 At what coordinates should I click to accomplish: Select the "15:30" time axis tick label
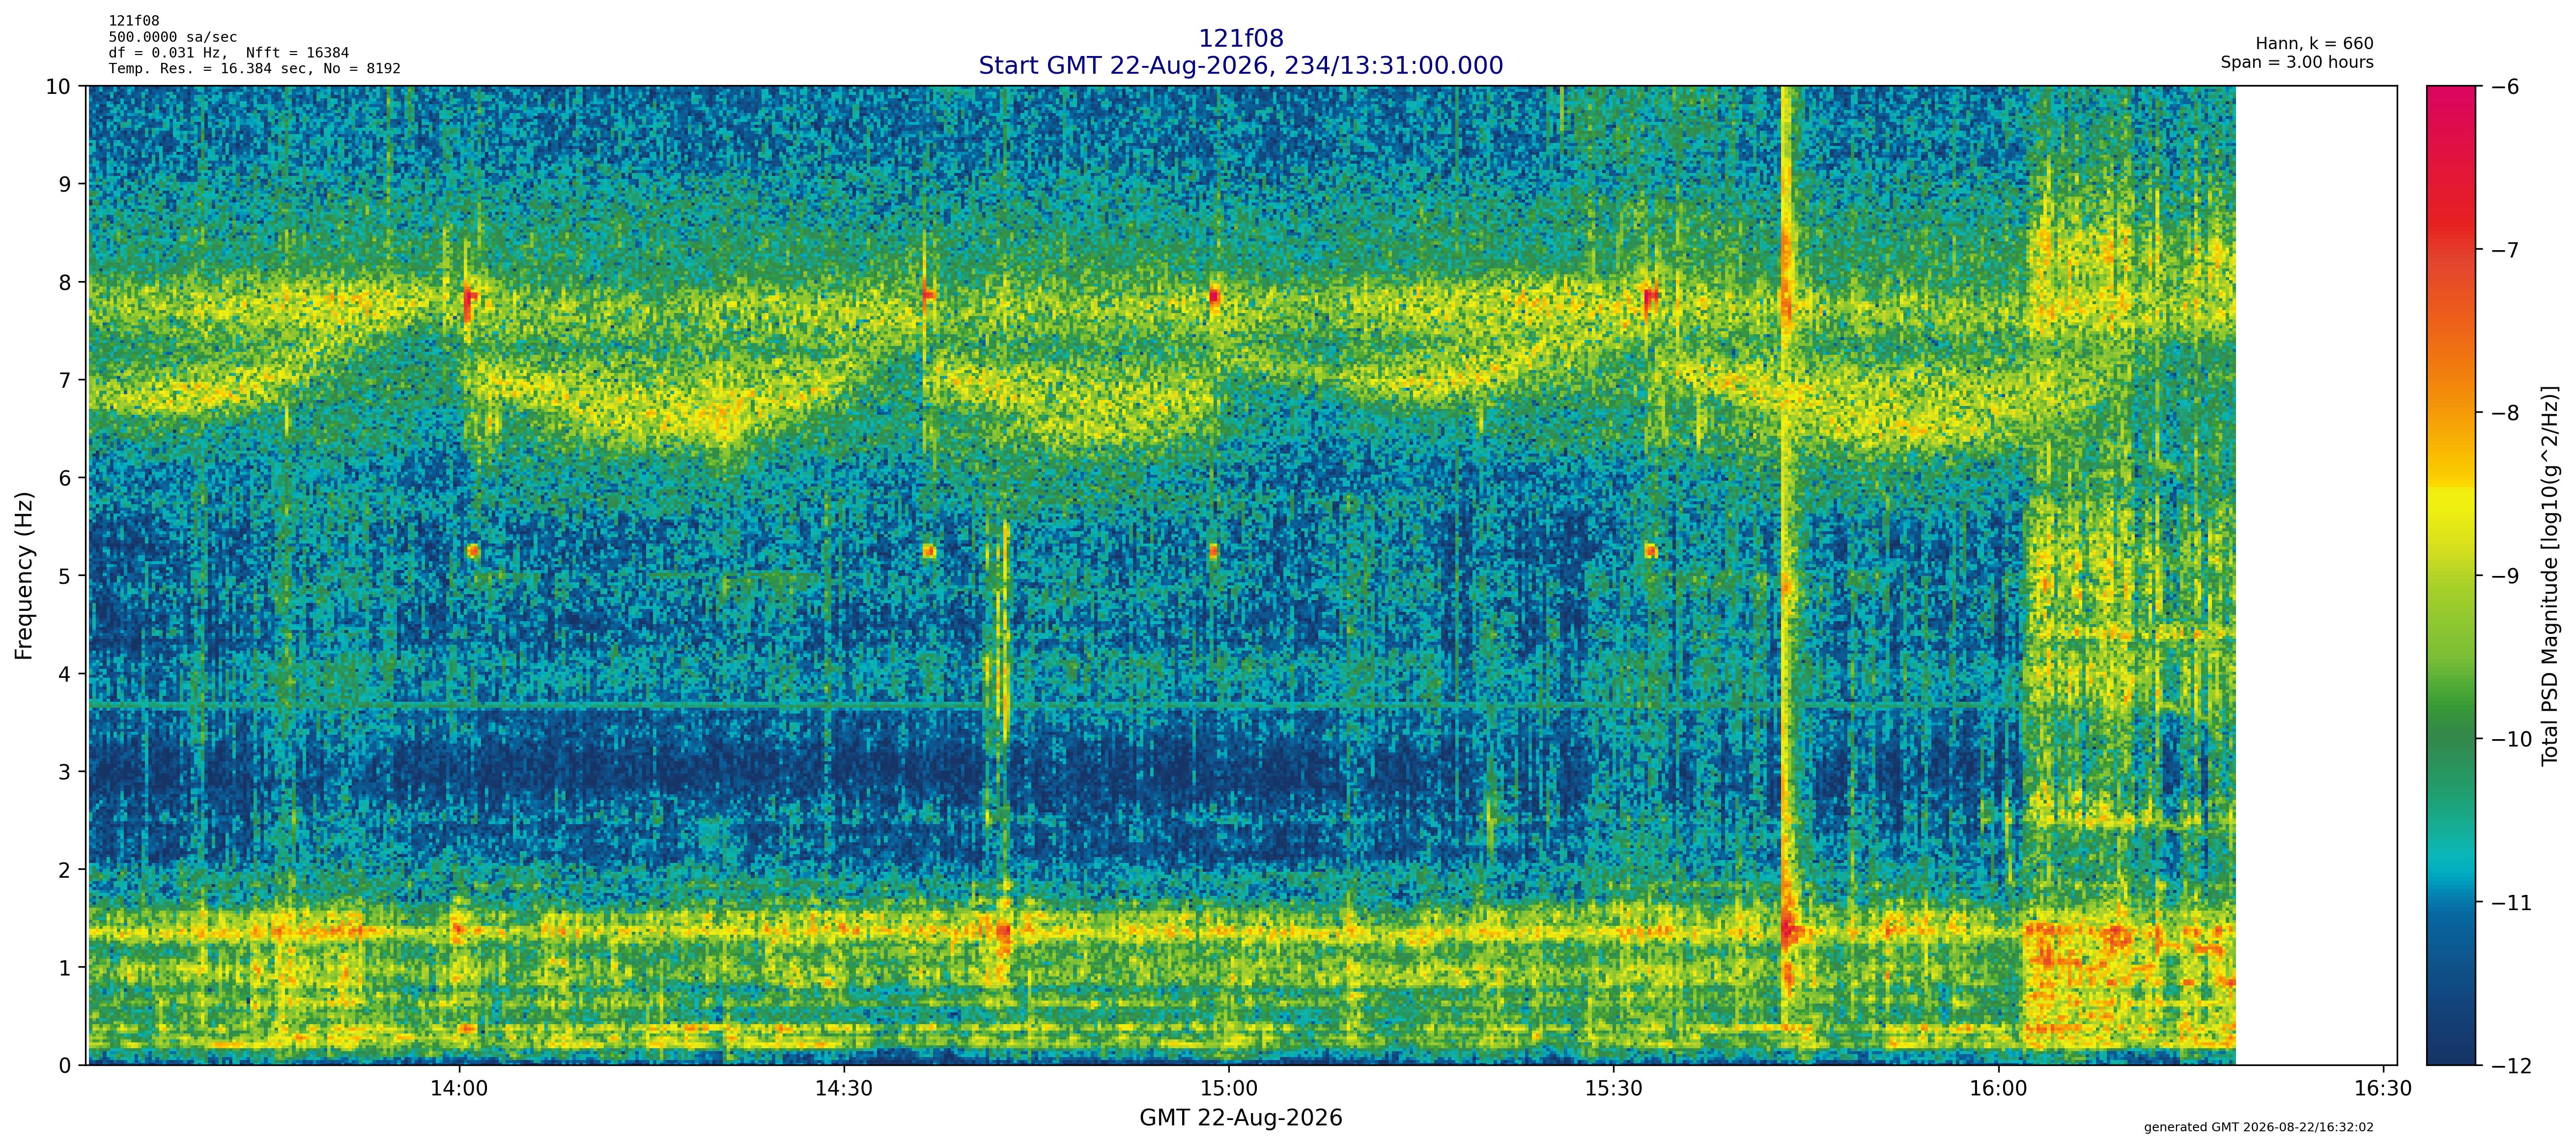click(x=1613, y=1088)
